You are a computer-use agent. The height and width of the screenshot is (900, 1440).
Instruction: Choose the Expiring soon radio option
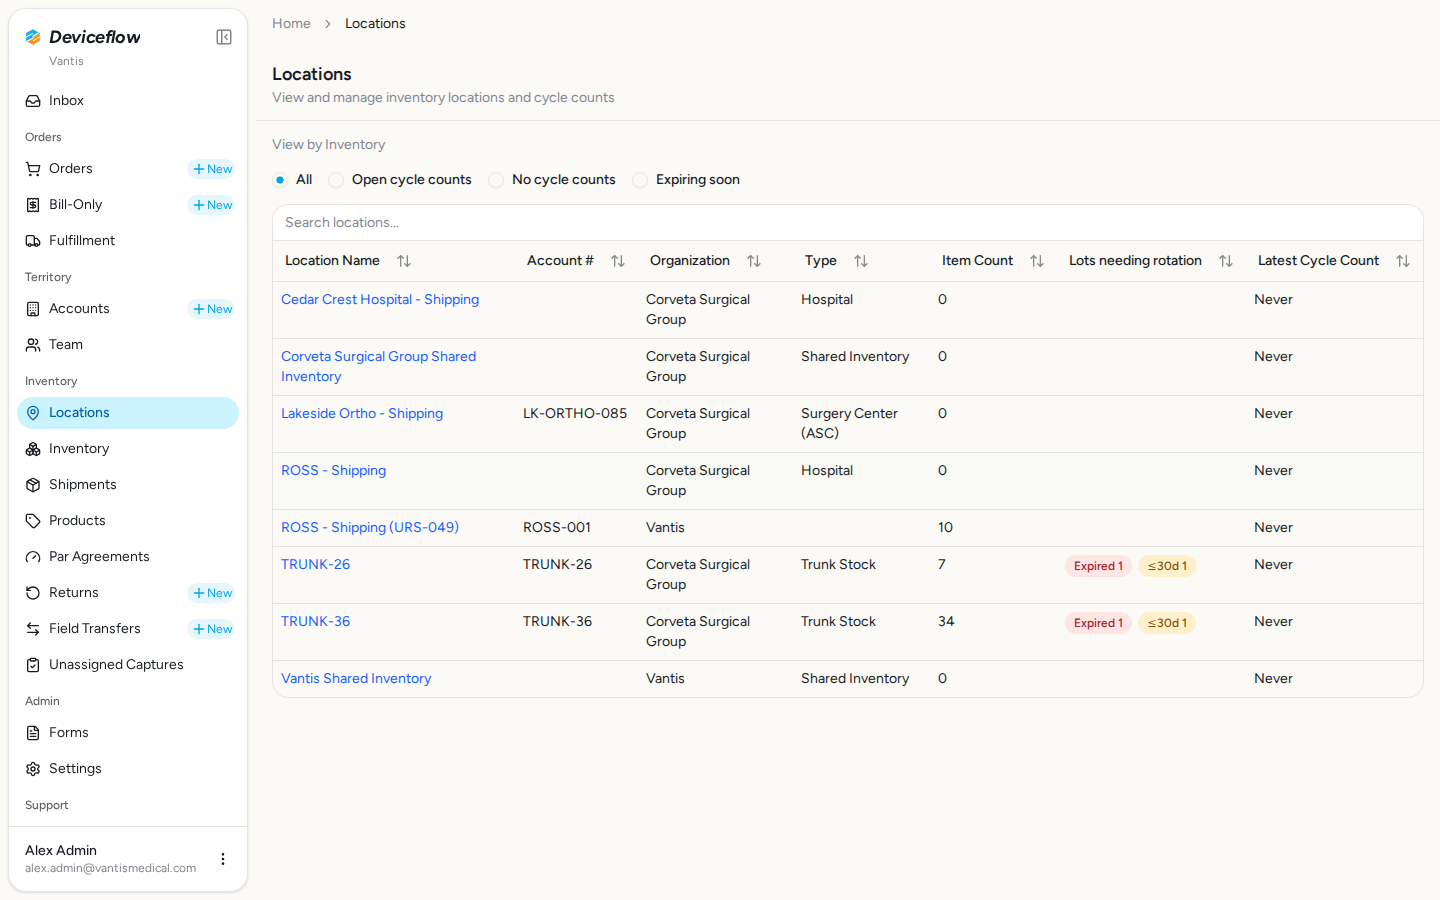(640, 180)
